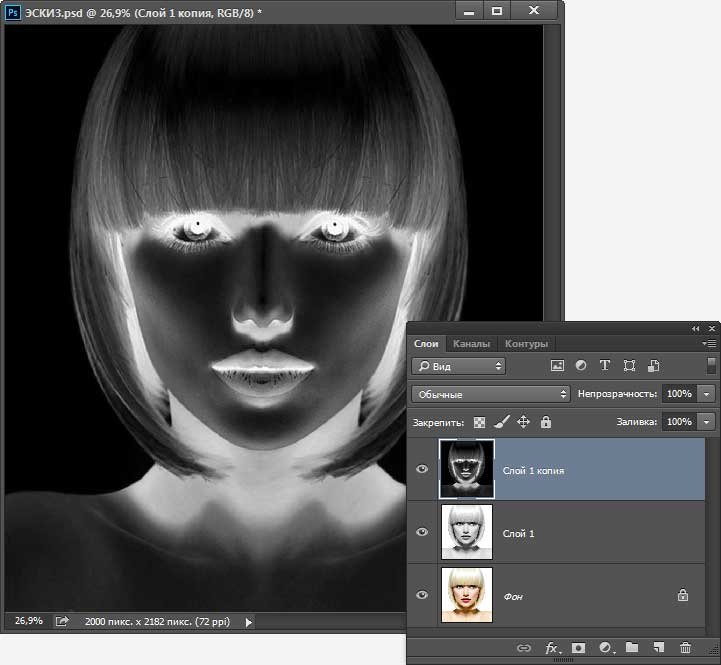The width and height of the screenshot is (721, 665).
Task: Delete layer with trash icon
Action: pyautogui.click(x=685, y=648)
